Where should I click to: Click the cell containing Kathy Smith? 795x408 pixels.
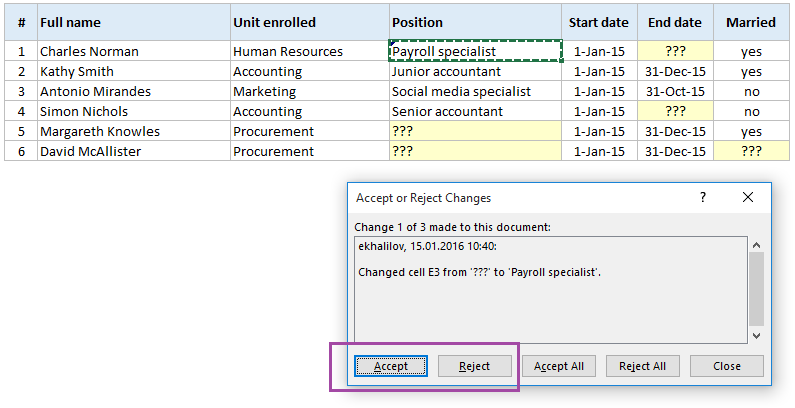[133, 71]
